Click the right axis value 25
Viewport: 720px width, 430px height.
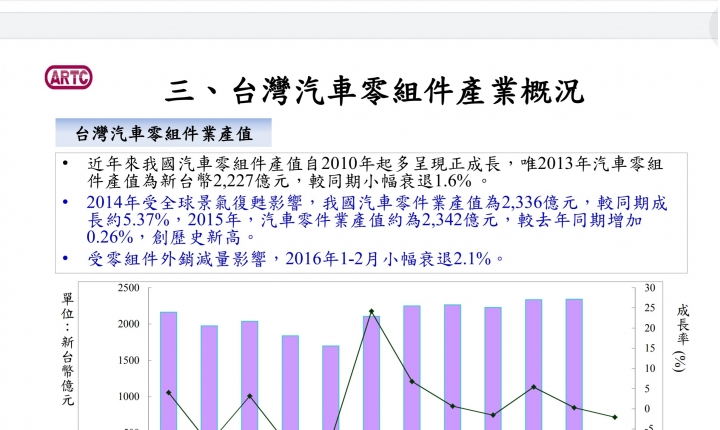(650, 308)
